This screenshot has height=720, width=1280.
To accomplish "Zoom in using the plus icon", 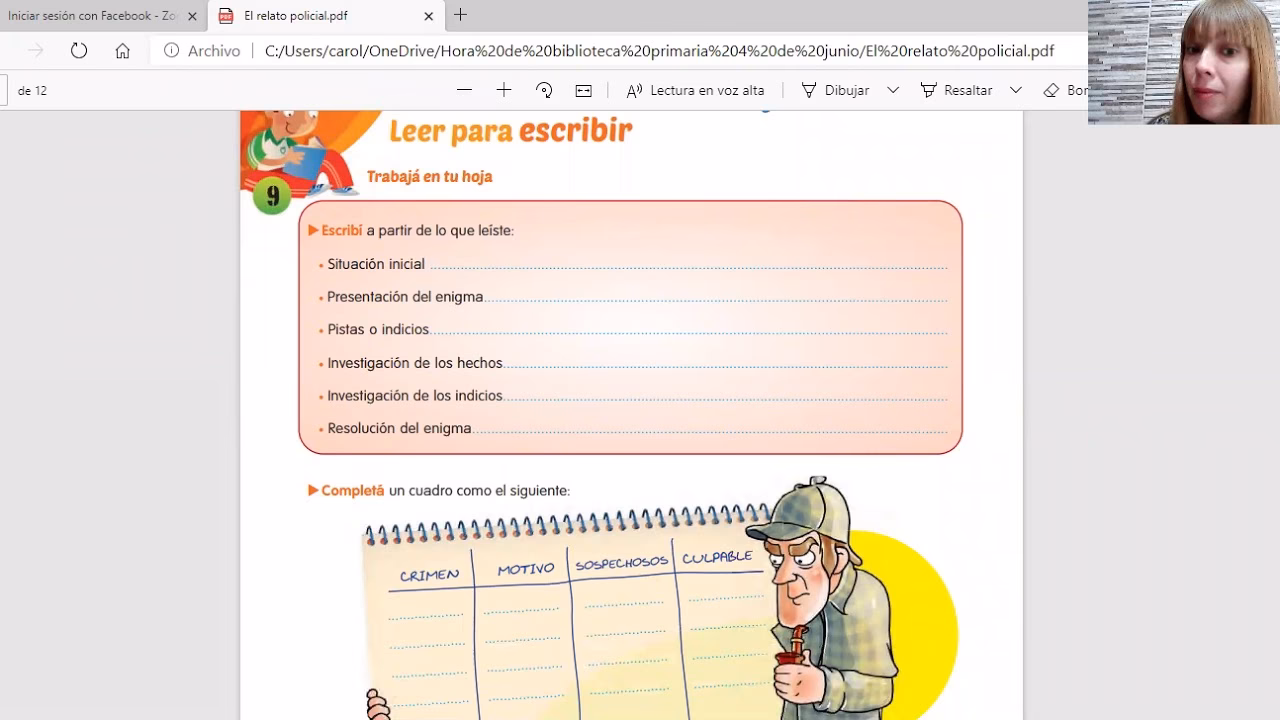I will pos(503,90).
